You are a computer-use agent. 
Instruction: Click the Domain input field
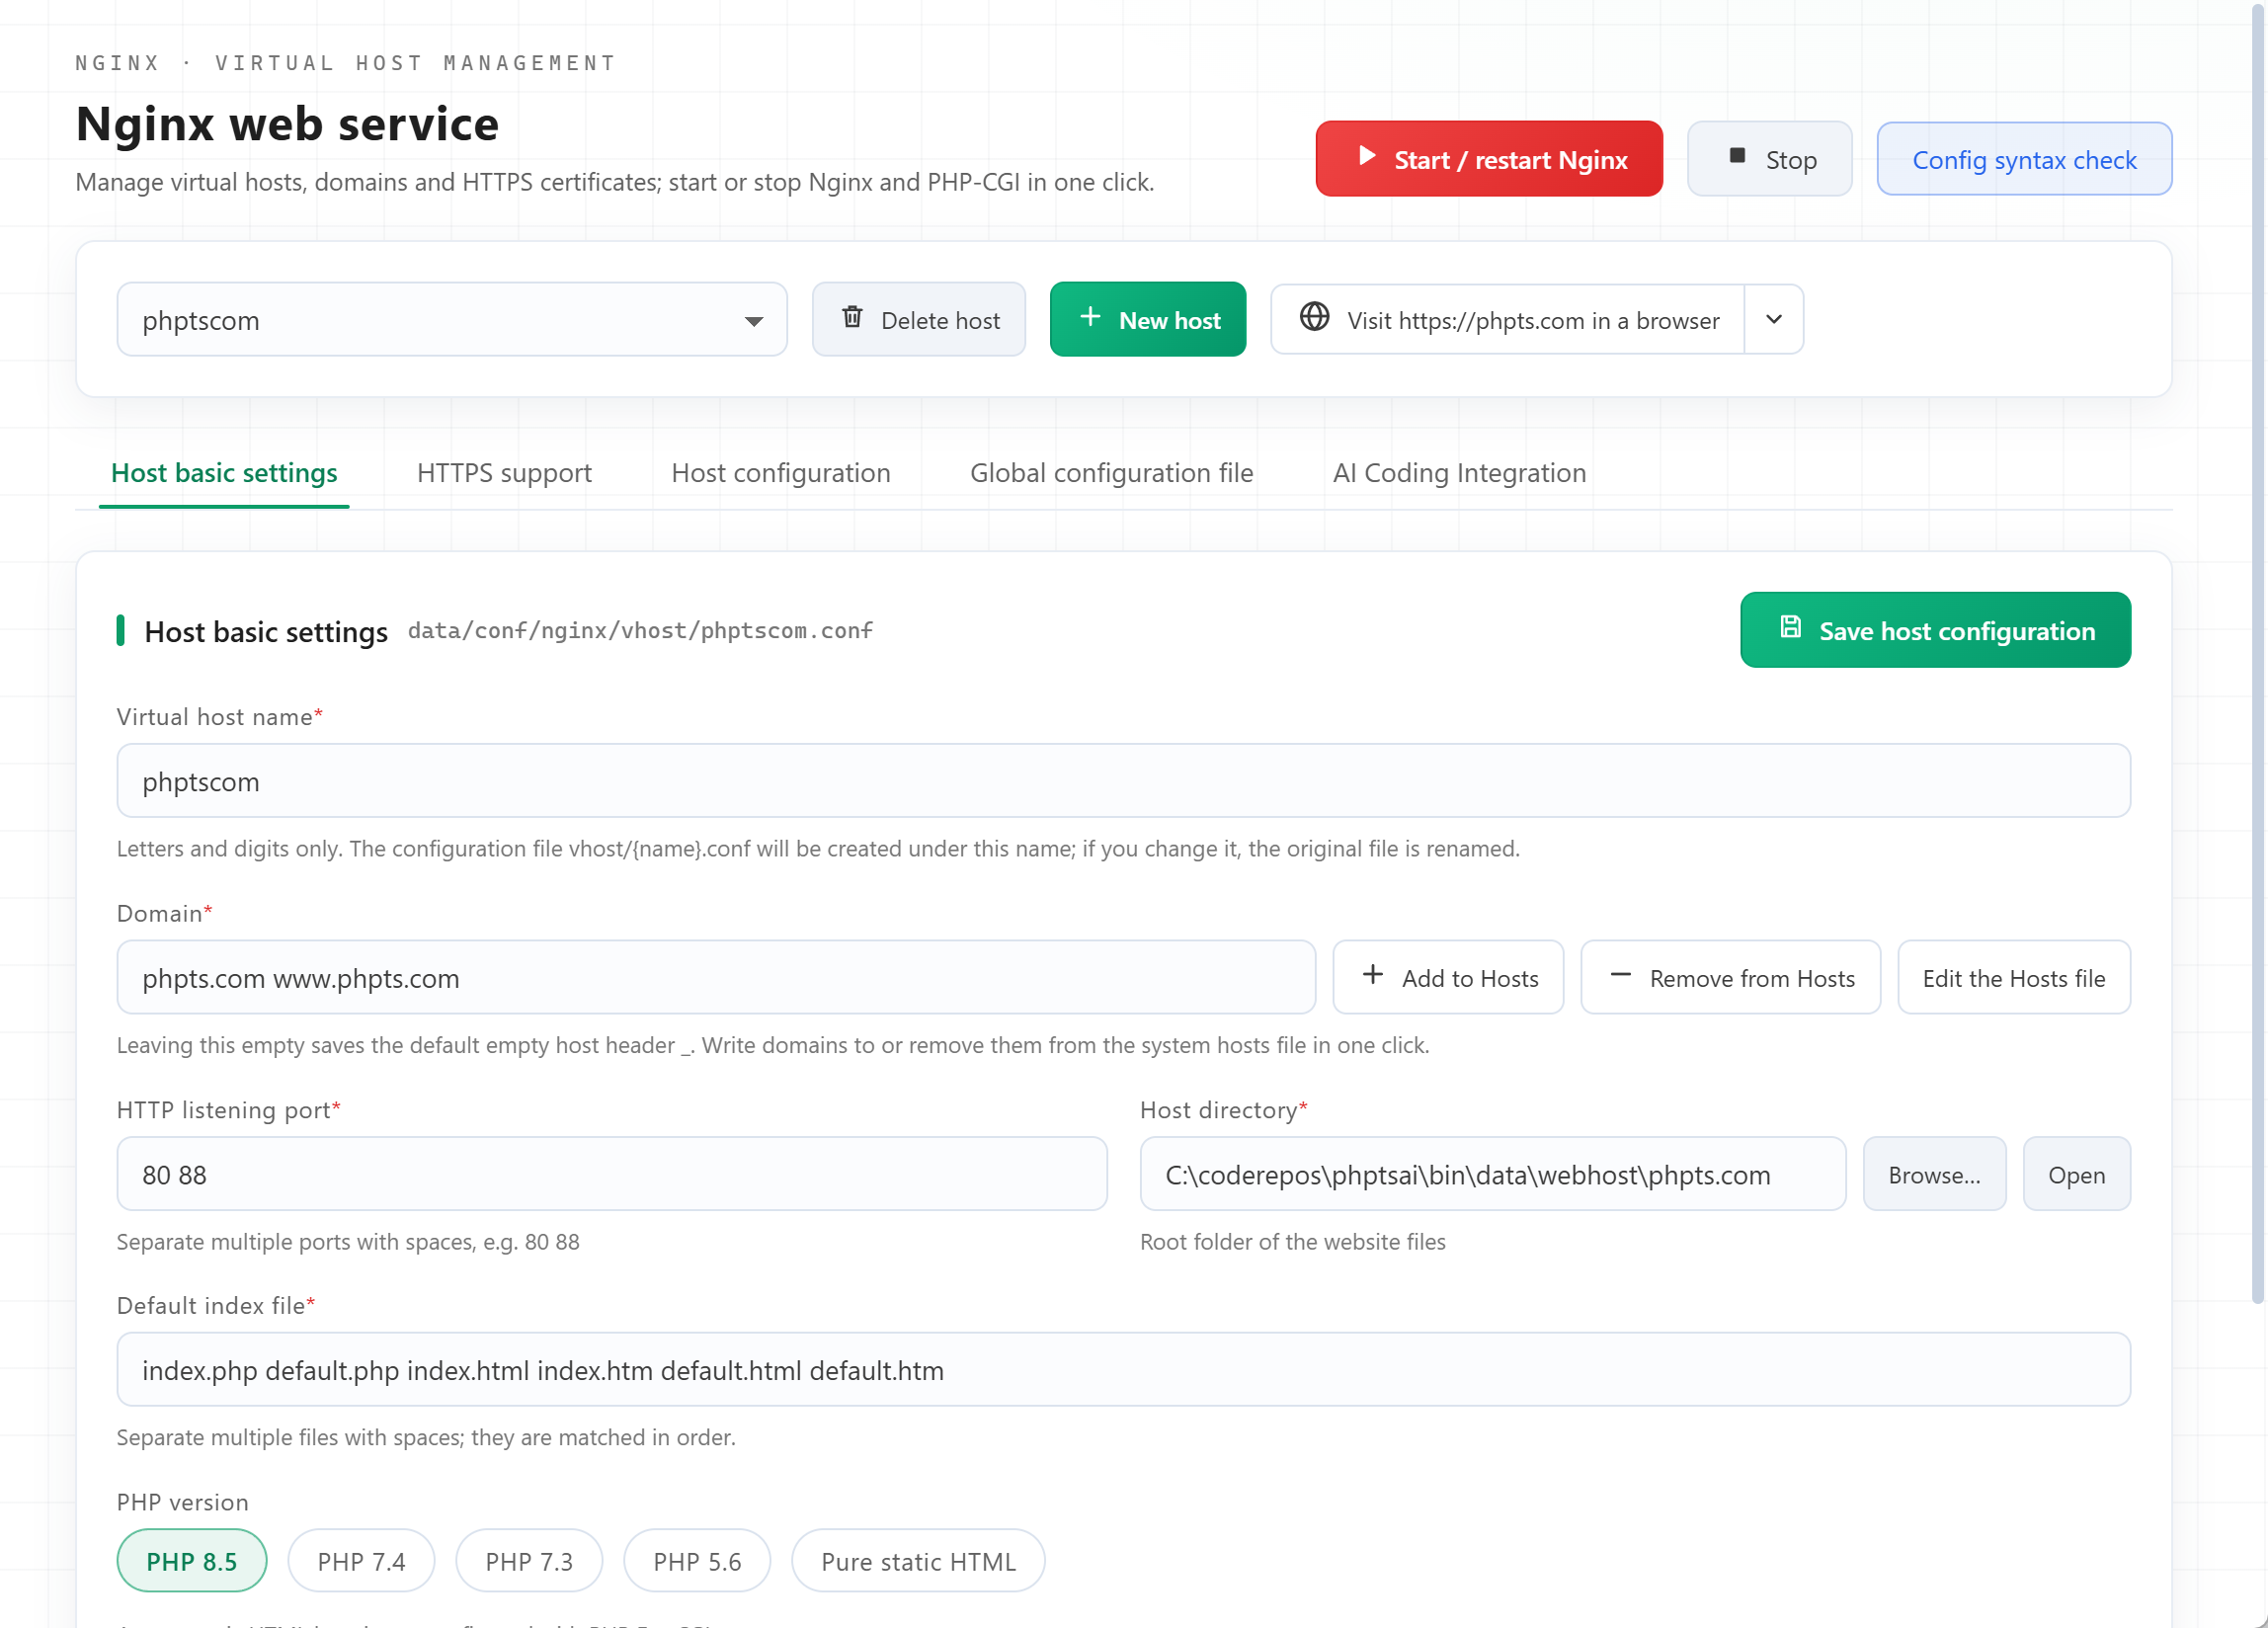(716, 978)
